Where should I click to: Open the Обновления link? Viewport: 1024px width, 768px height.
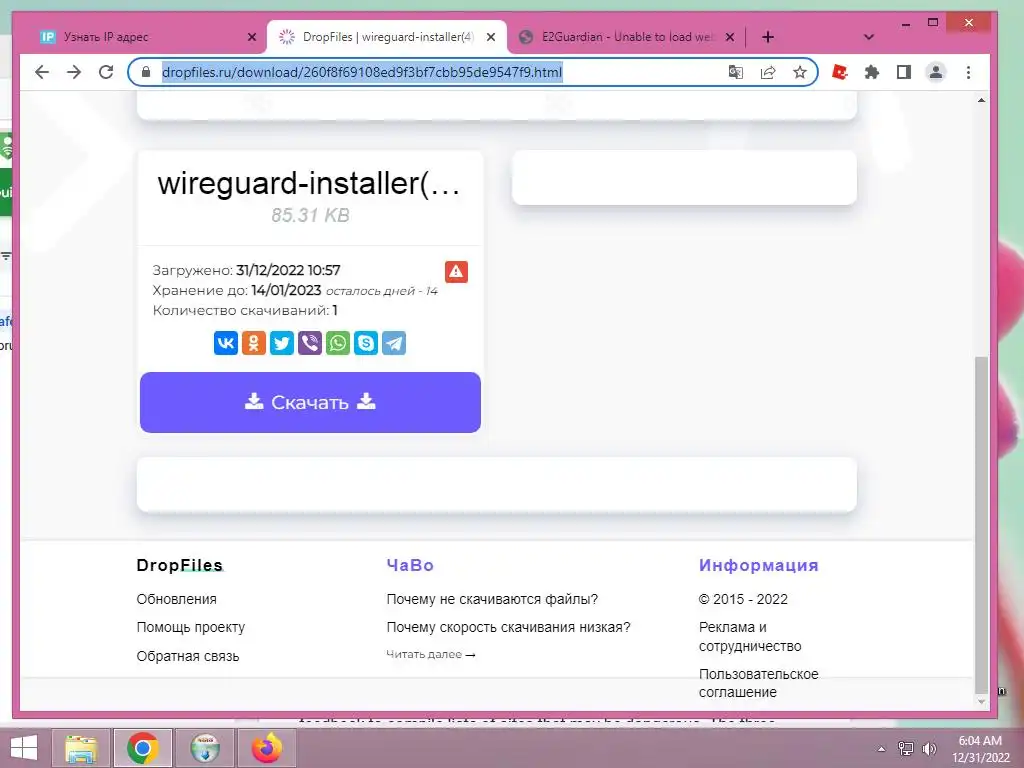(x=176, y=599)
